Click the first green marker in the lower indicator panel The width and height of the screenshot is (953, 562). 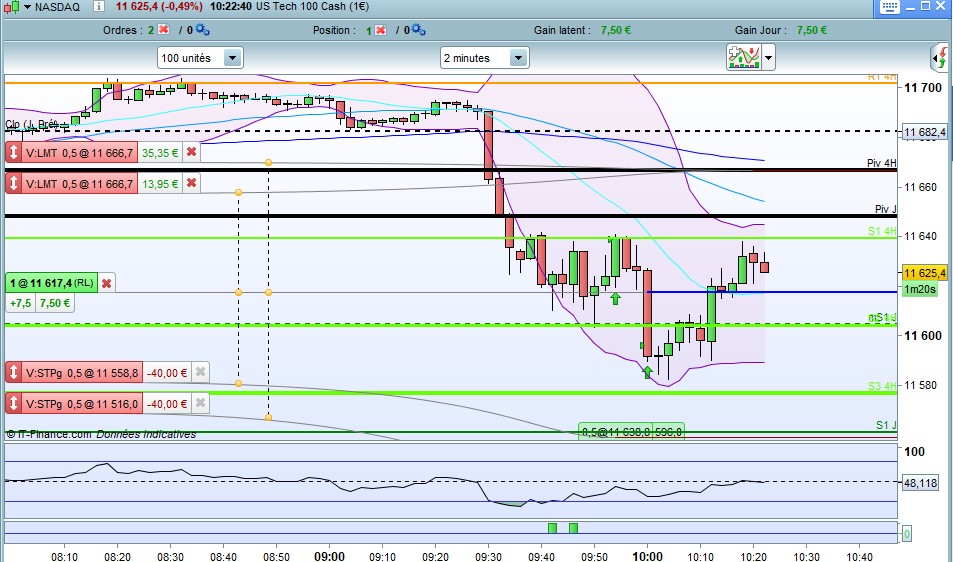point(552,528)
